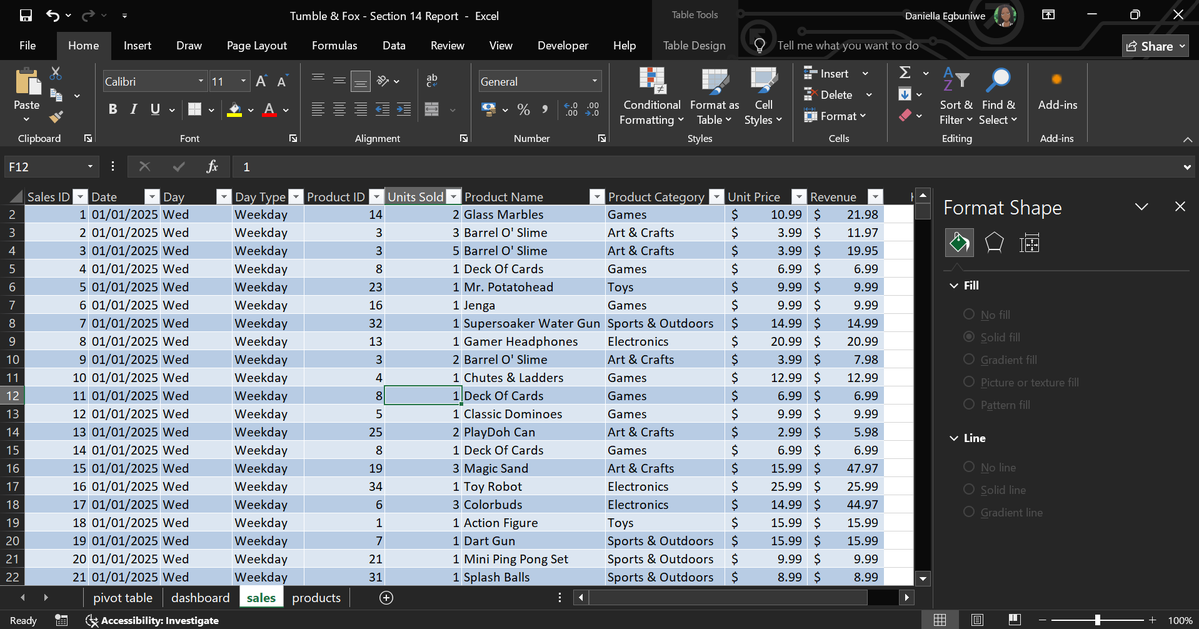
Task: Click Accessibility: Investigate in status bar
Action: tap(152, 621)
